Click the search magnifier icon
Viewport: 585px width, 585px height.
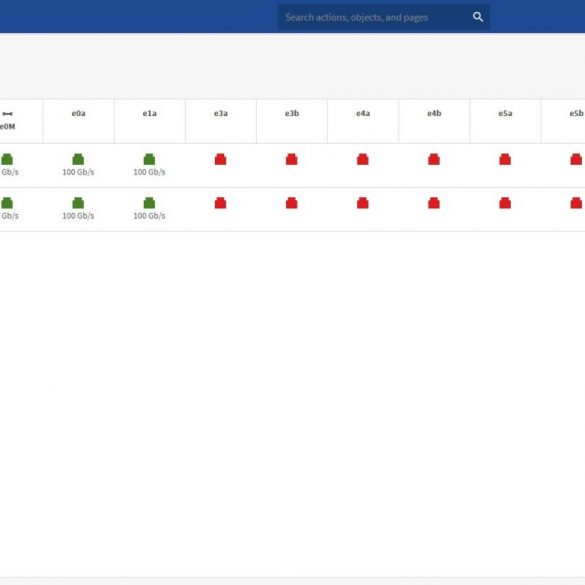coord(478,17)
